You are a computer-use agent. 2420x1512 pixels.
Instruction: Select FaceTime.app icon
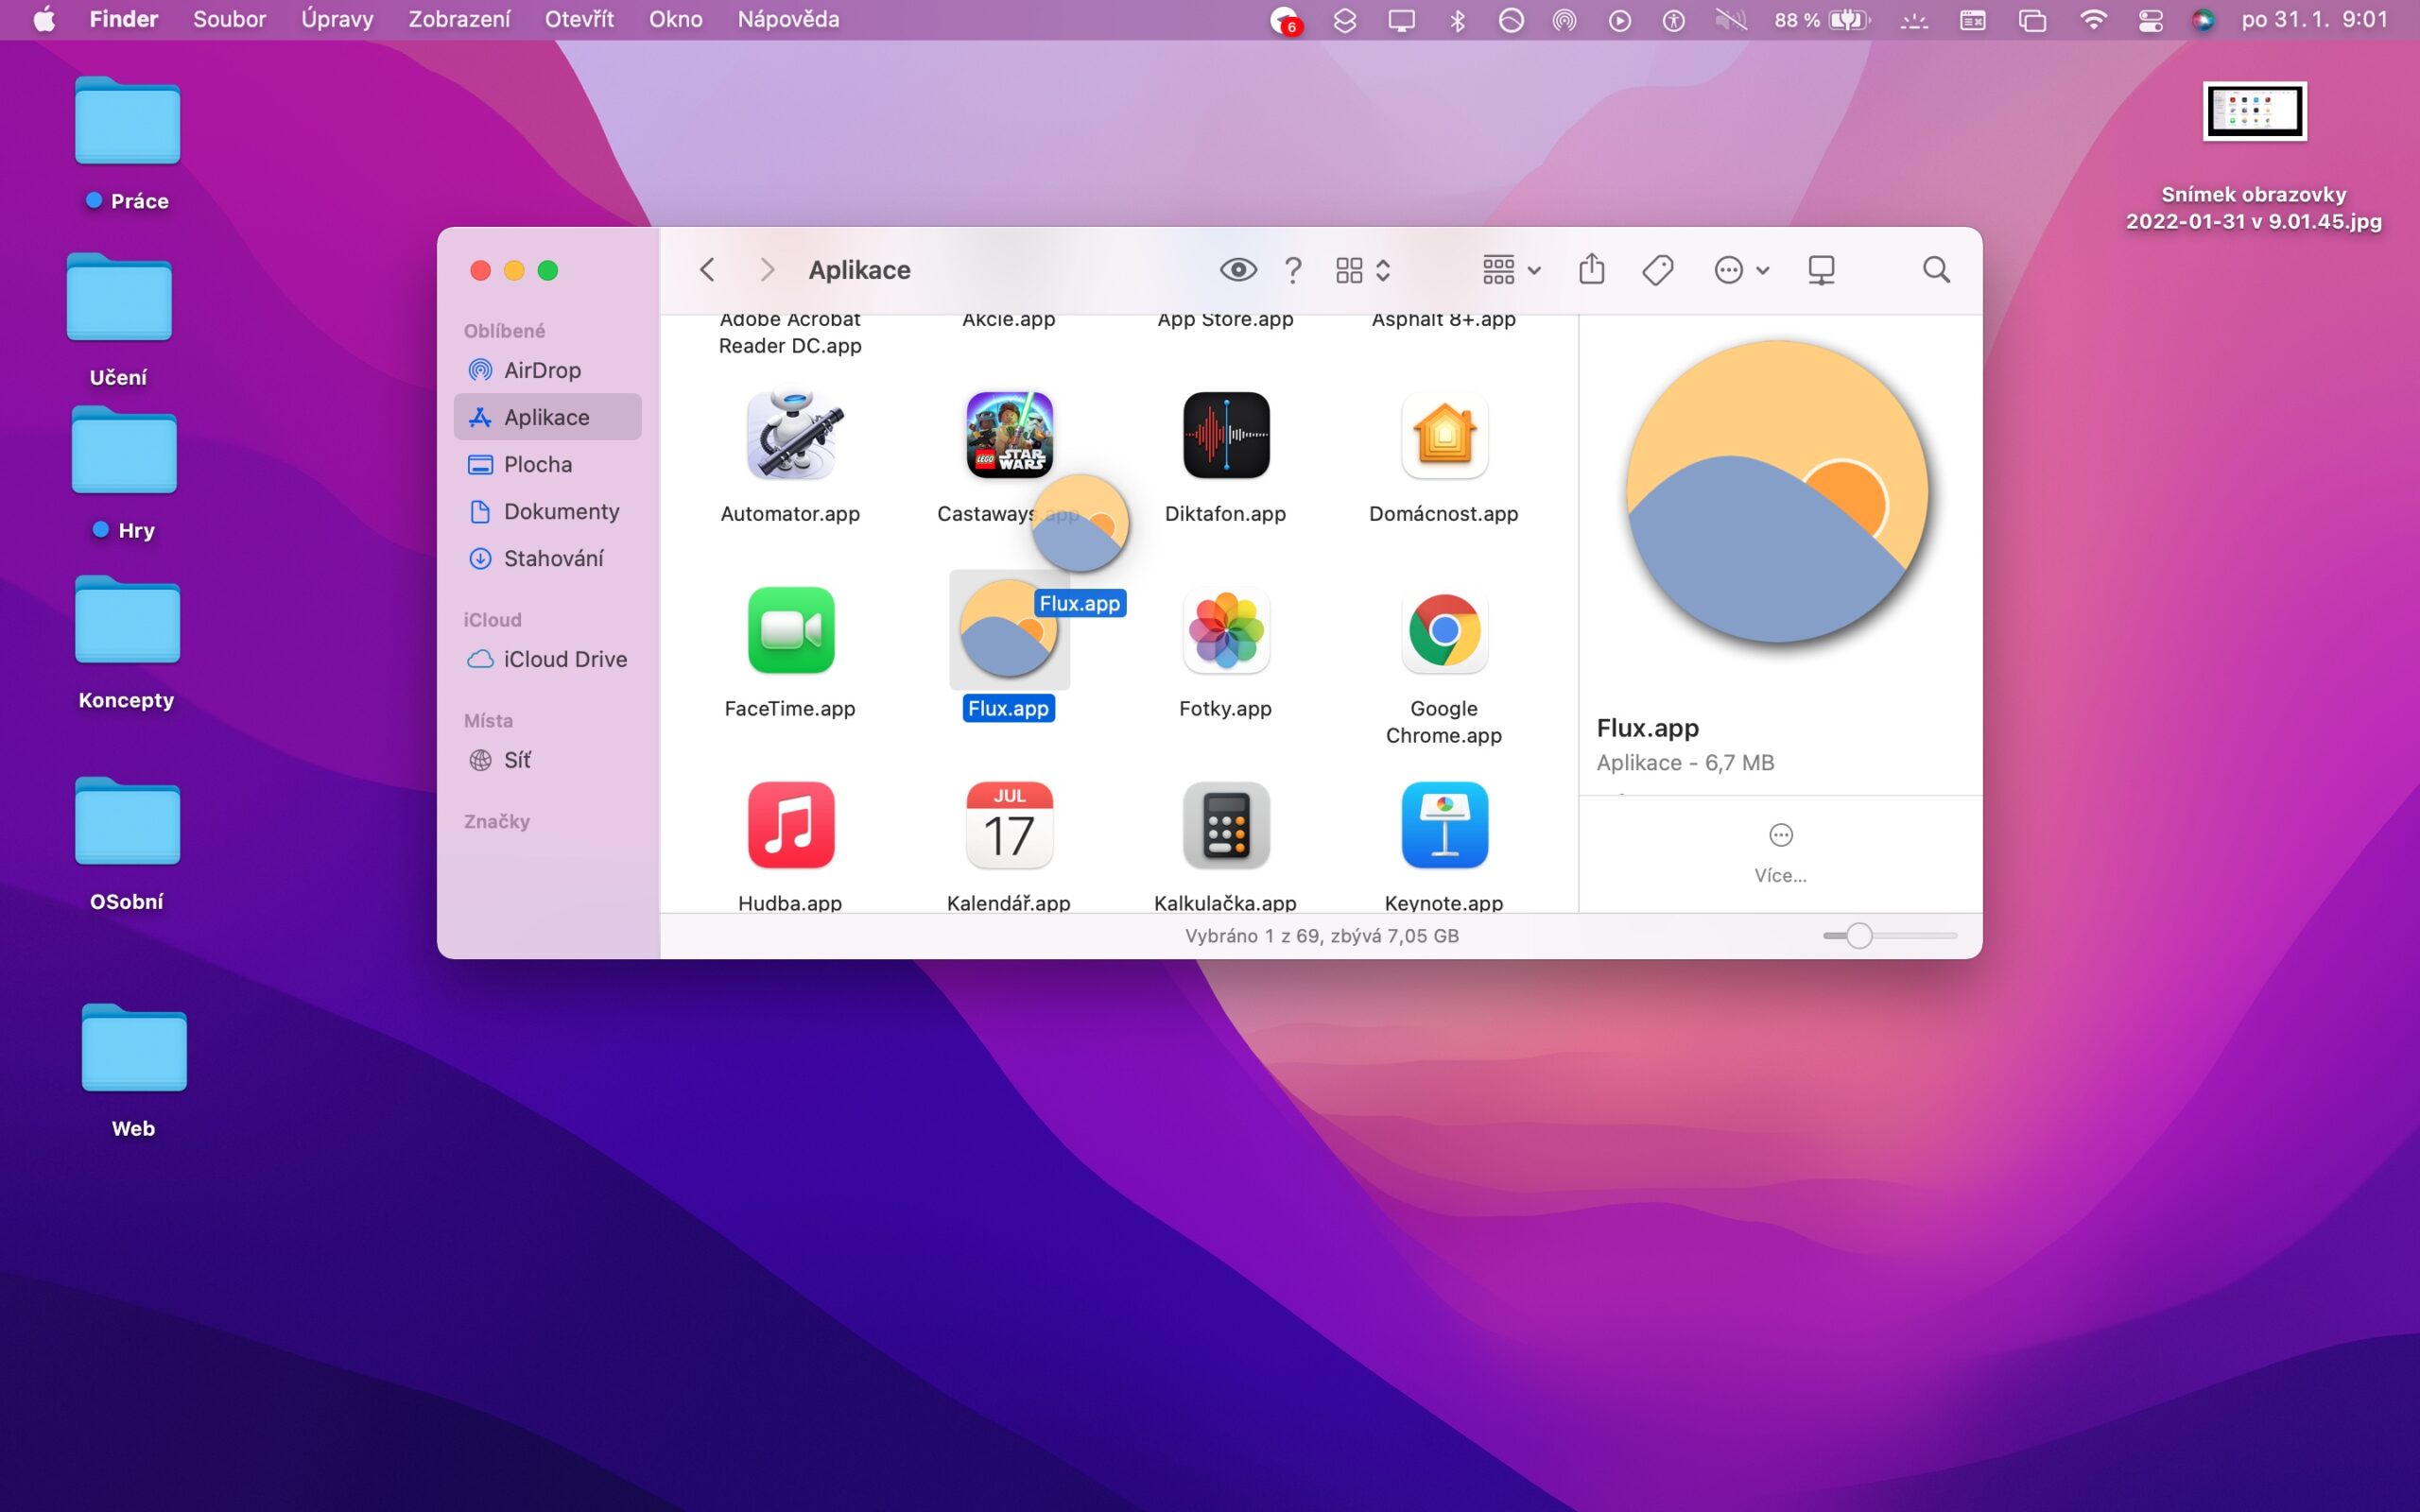click(x=790, y=630)
